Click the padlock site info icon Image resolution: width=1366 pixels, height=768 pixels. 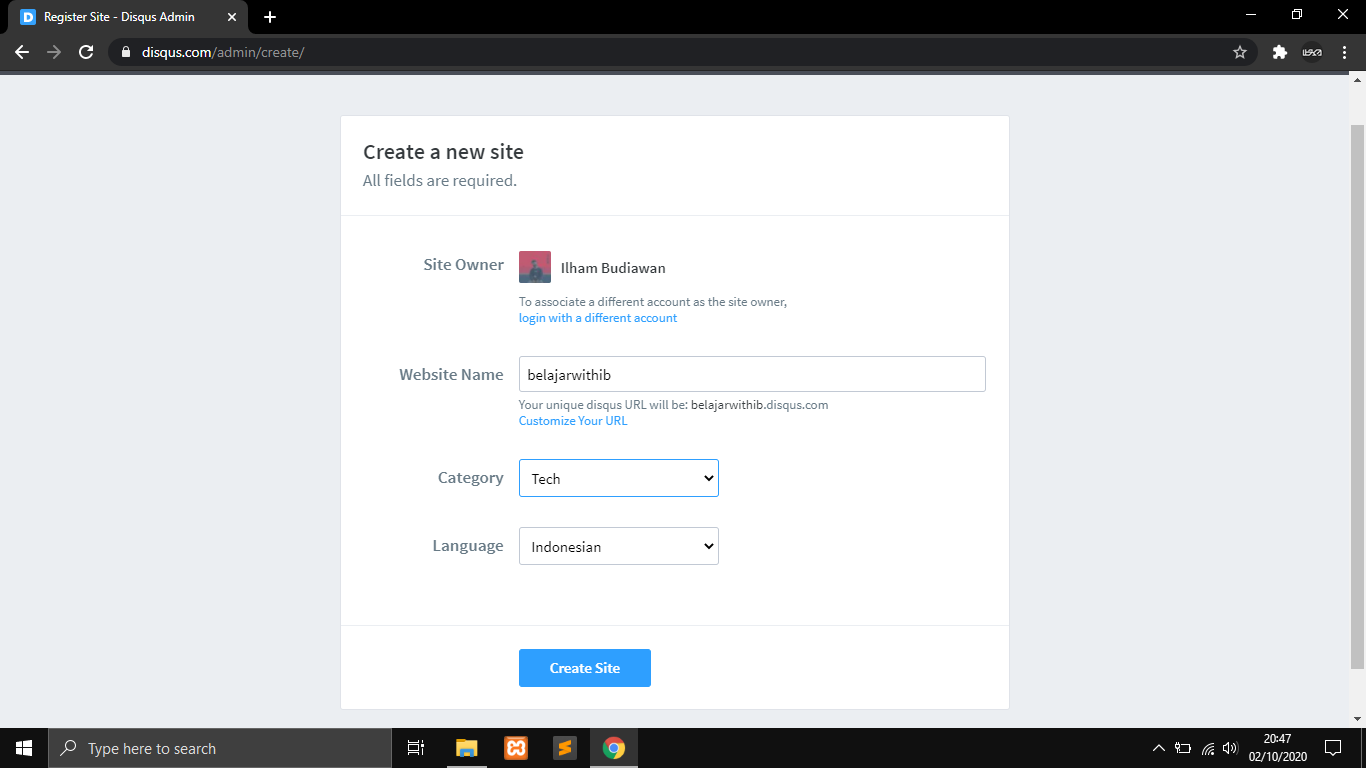pos(125,52)
